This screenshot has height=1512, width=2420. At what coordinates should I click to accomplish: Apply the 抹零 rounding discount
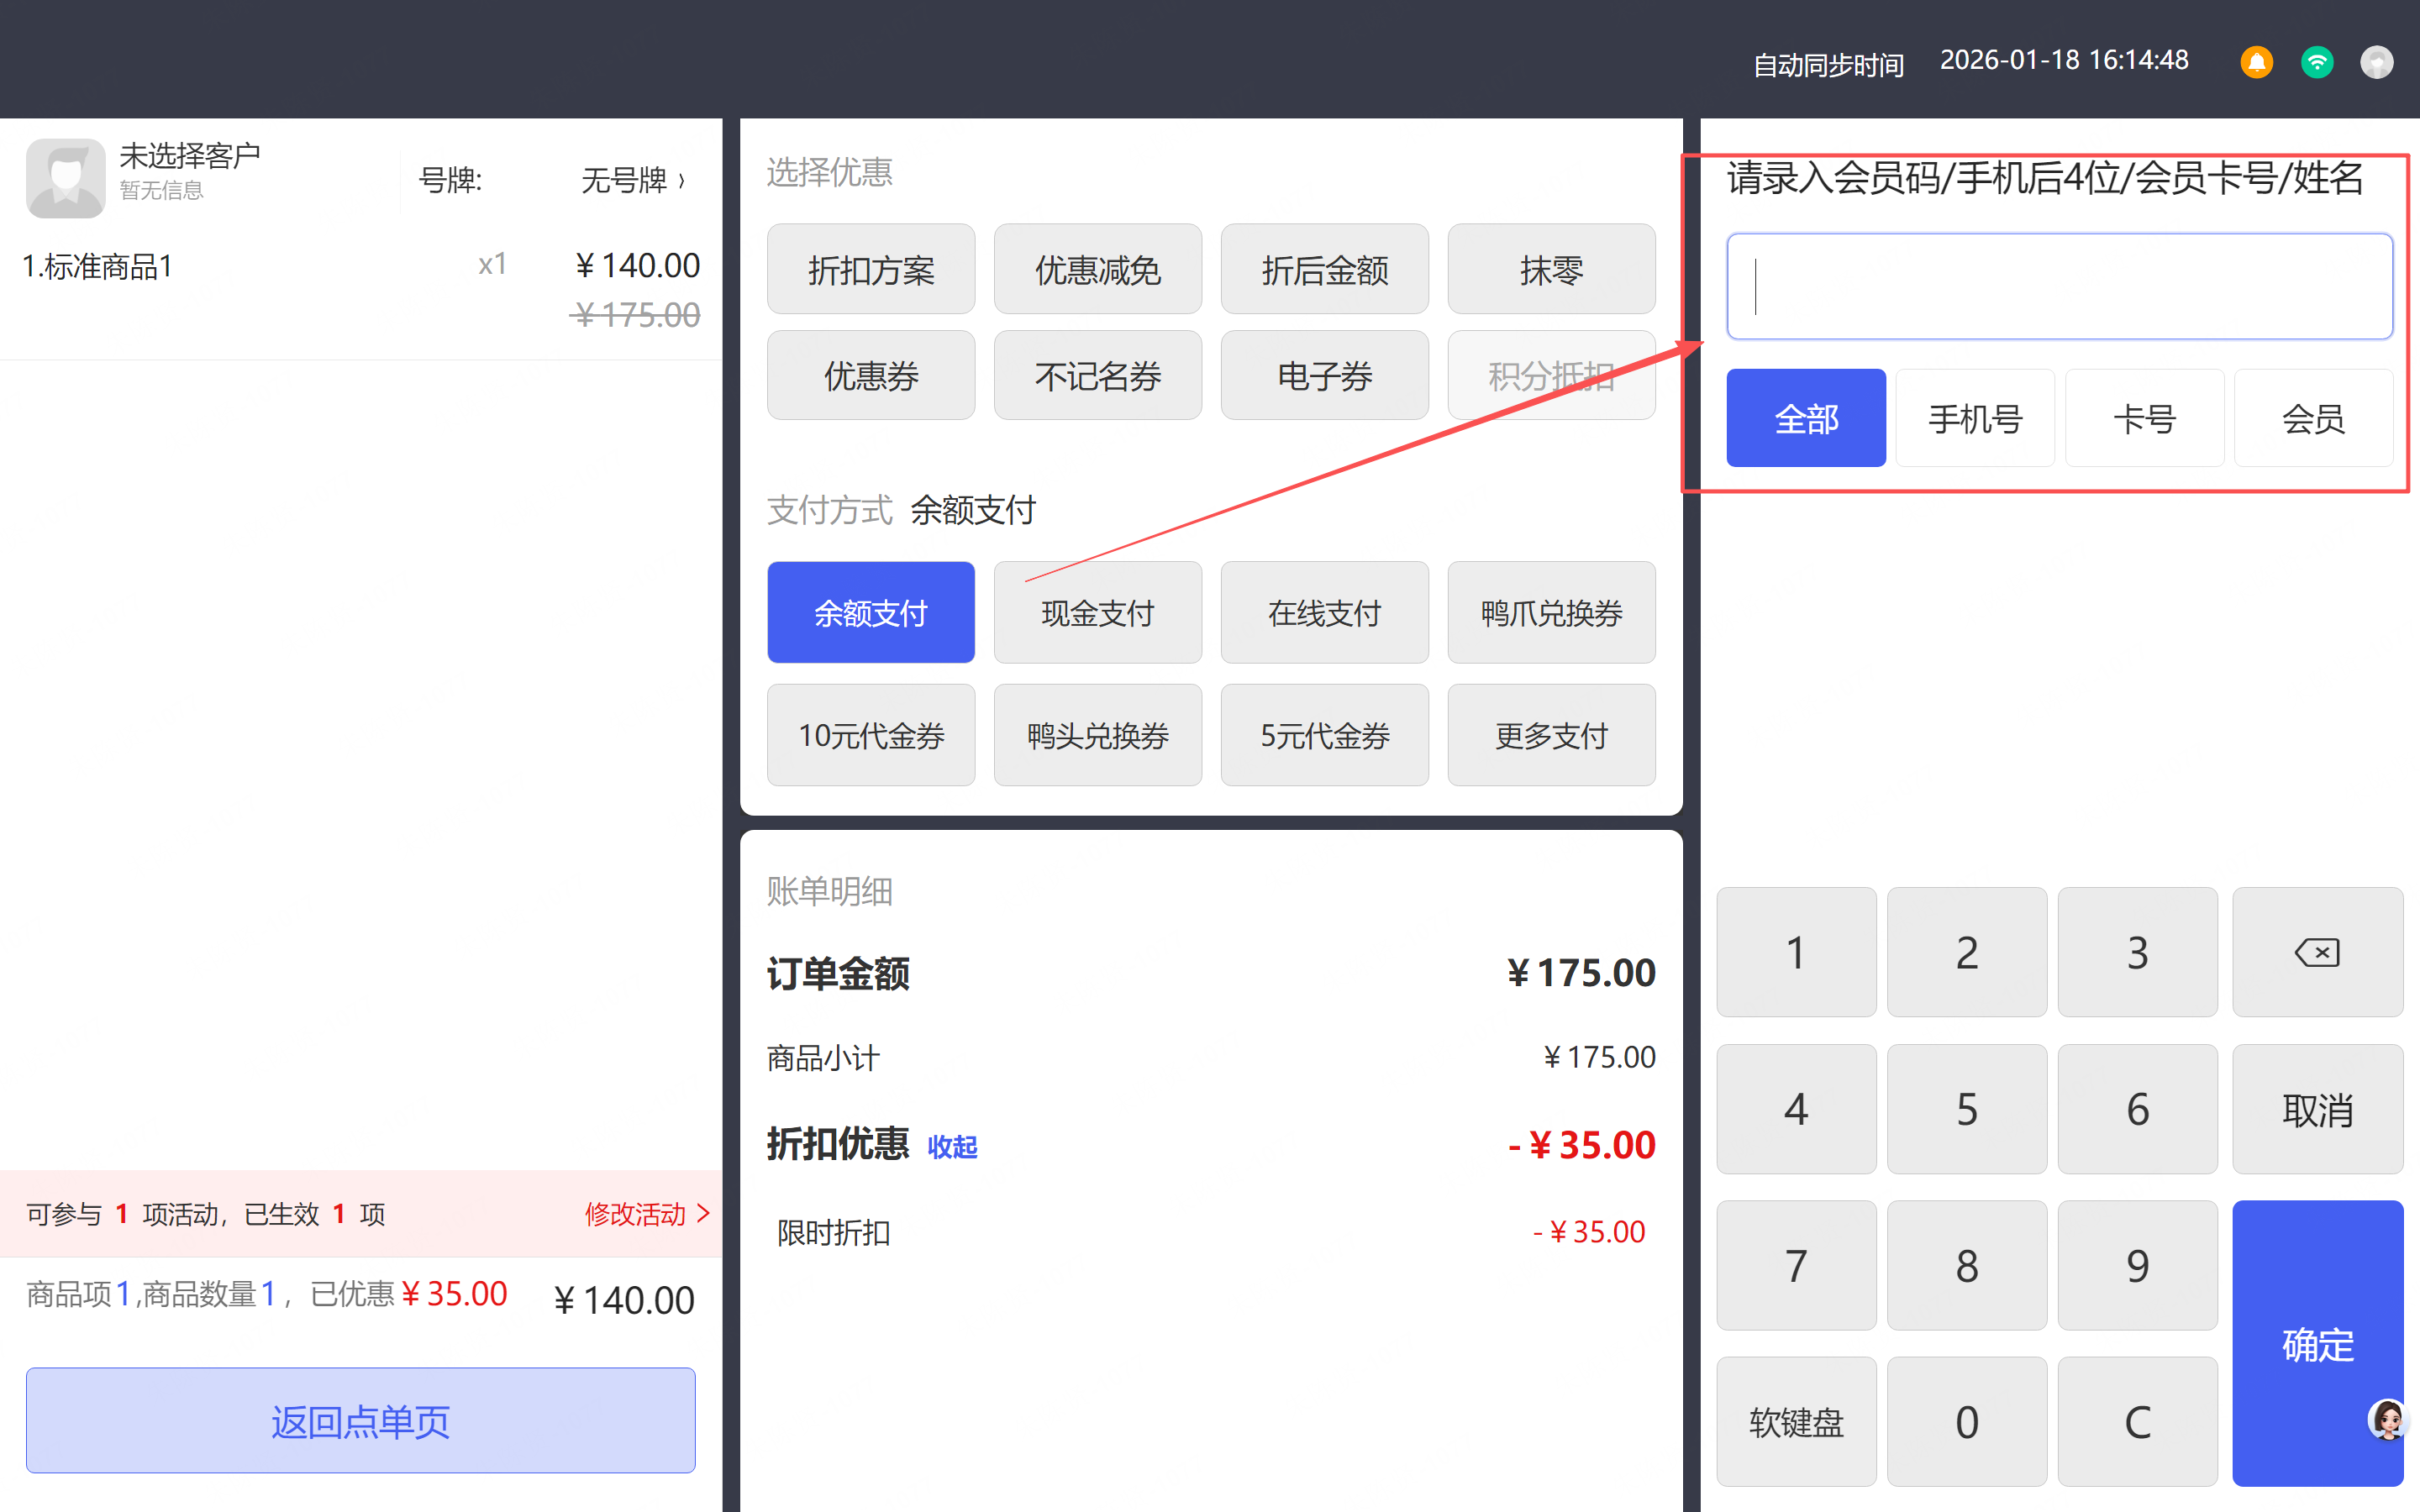[x=1551, y=269]
